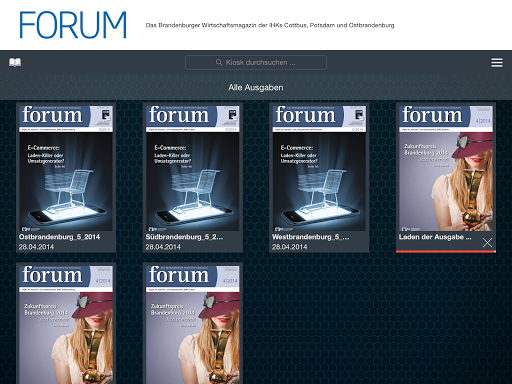
Task: Click the Laden der Ausgabe label
Action: pos(435,237)
